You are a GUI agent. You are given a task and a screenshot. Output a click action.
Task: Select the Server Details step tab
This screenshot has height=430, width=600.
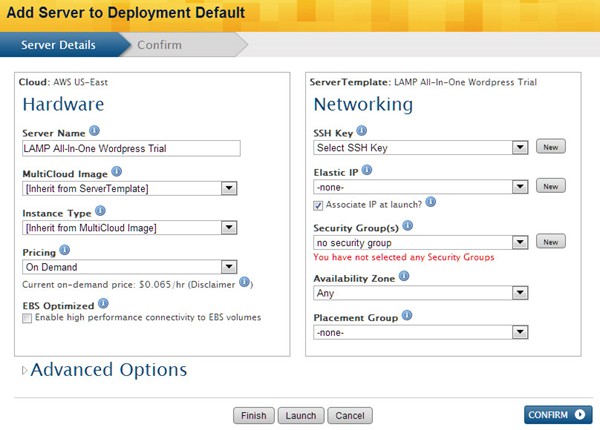59,45
